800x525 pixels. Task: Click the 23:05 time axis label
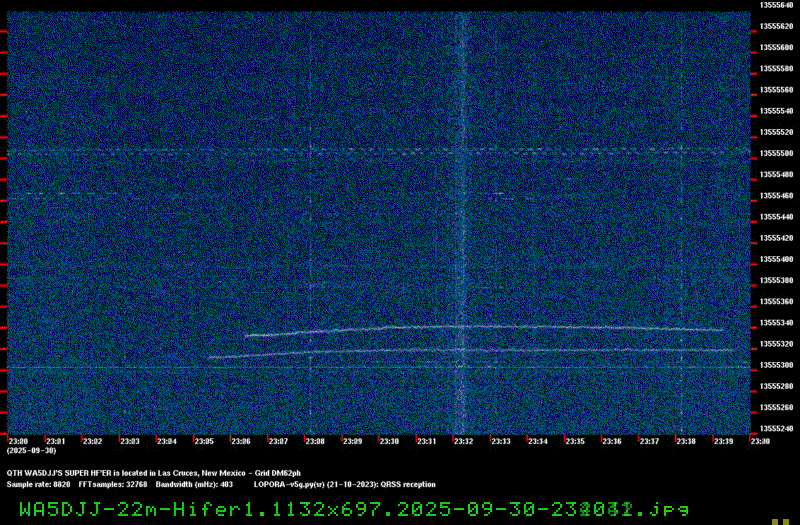204,441
